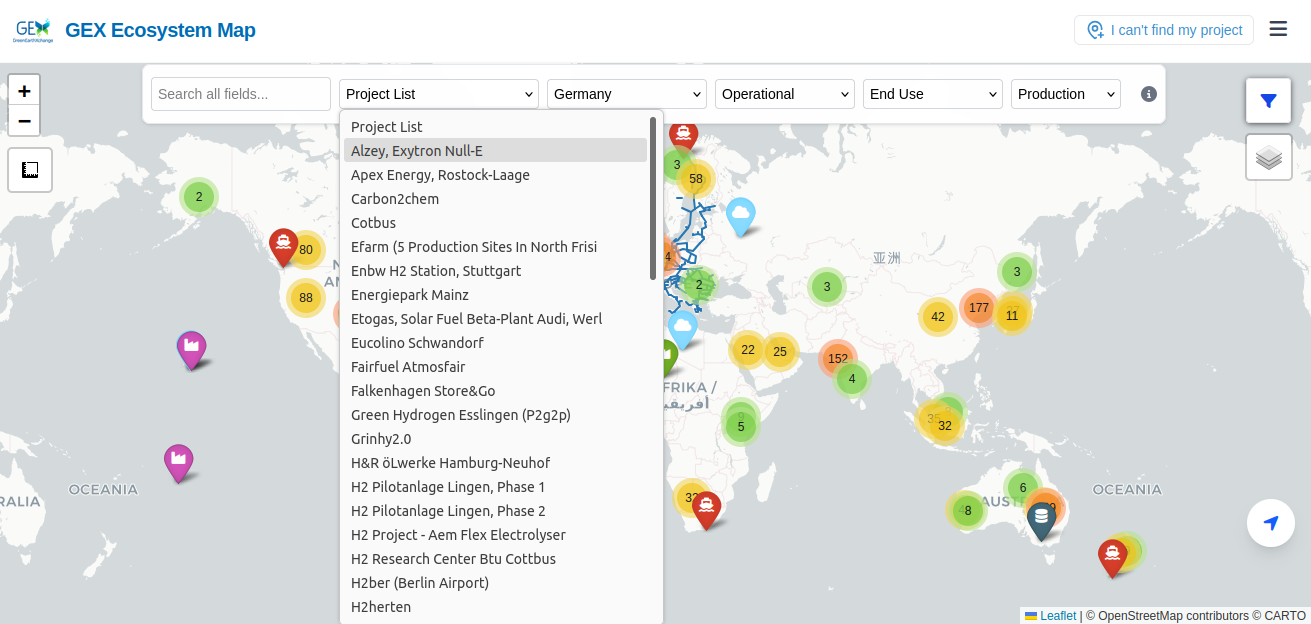Open the End Use dropdown

(x=932, y=94)
